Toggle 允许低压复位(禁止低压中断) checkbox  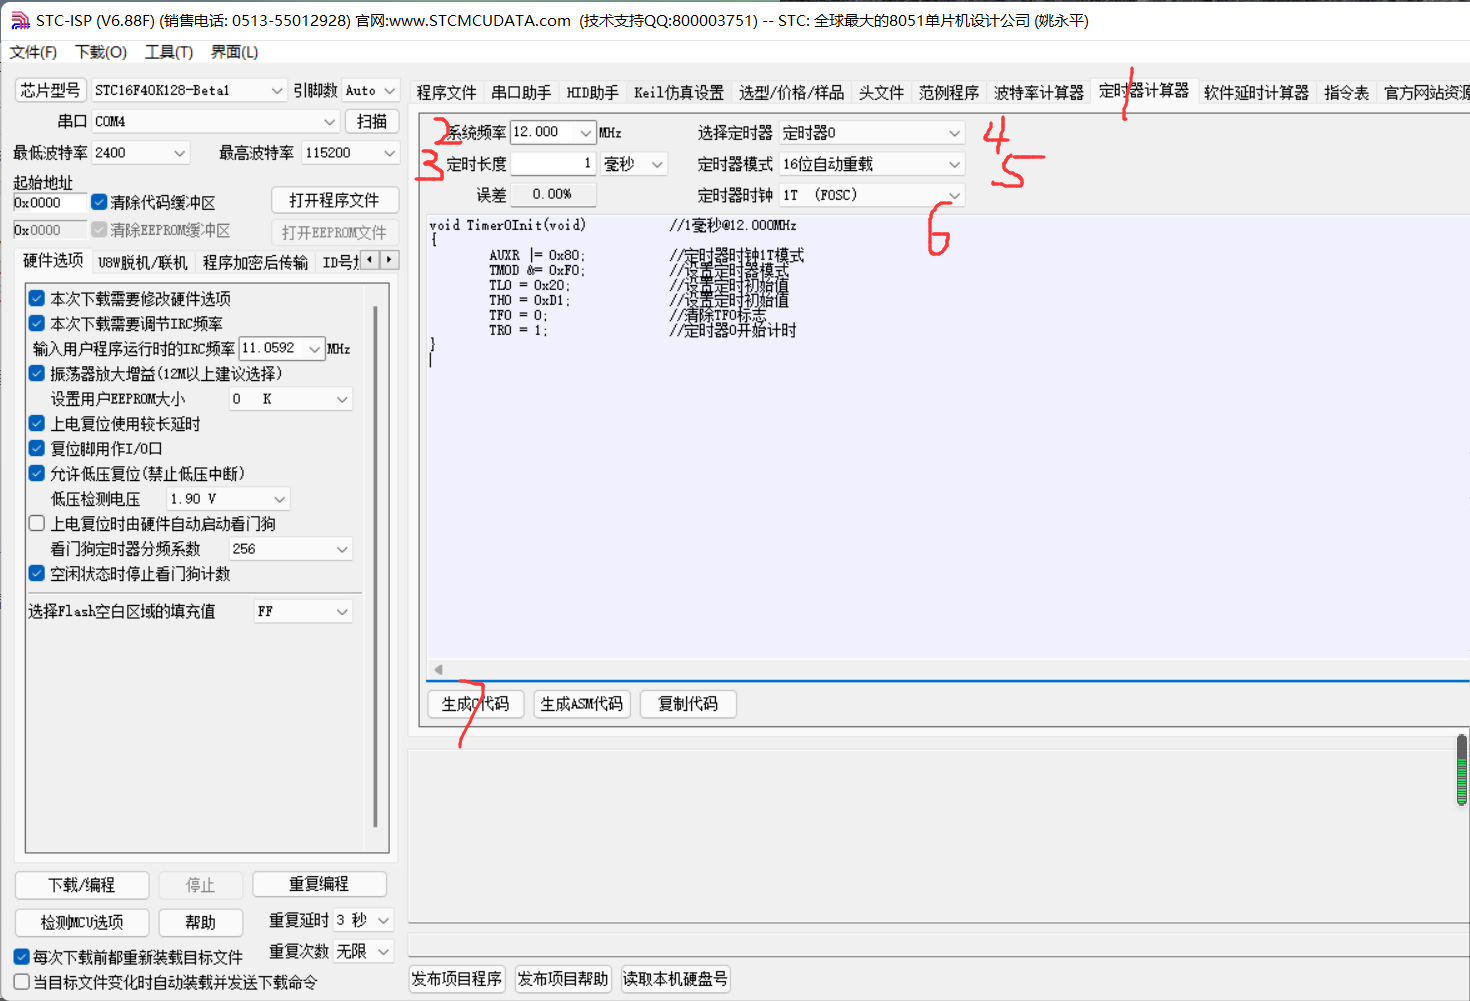(x=37, y=473)
